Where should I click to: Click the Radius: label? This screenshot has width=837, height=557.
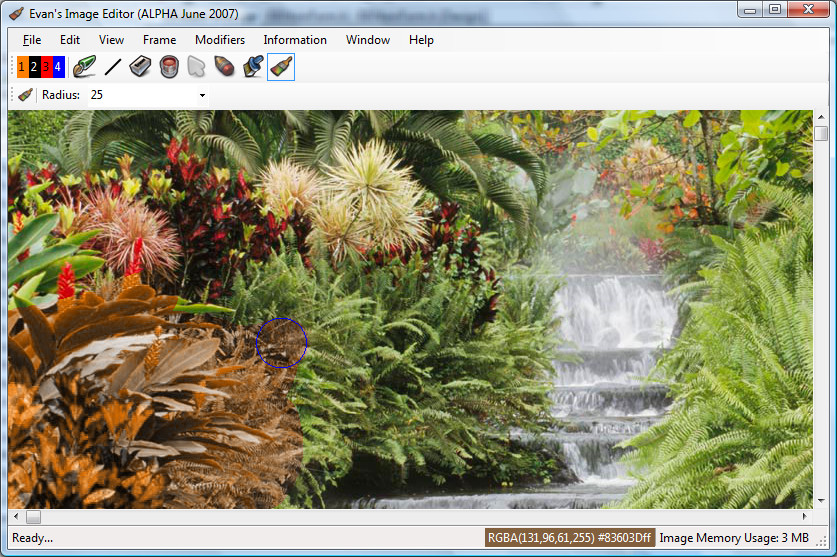(61, 95)
